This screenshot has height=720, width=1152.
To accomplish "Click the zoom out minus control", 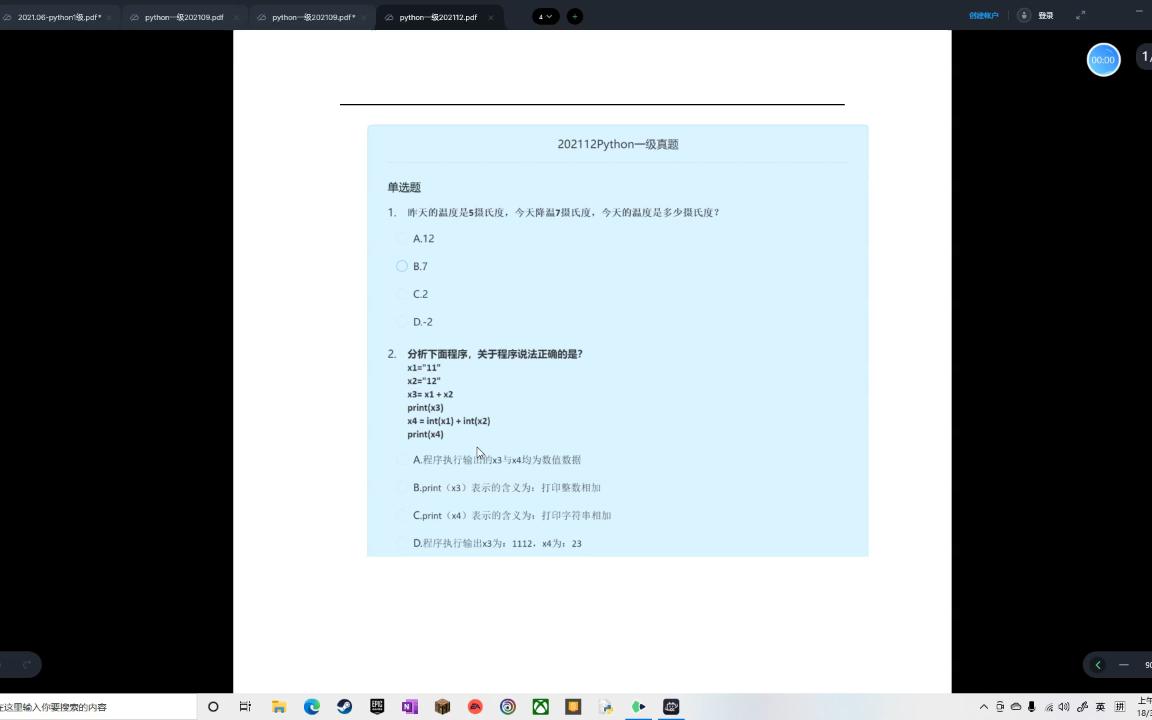I will [x=1125, y=664].
